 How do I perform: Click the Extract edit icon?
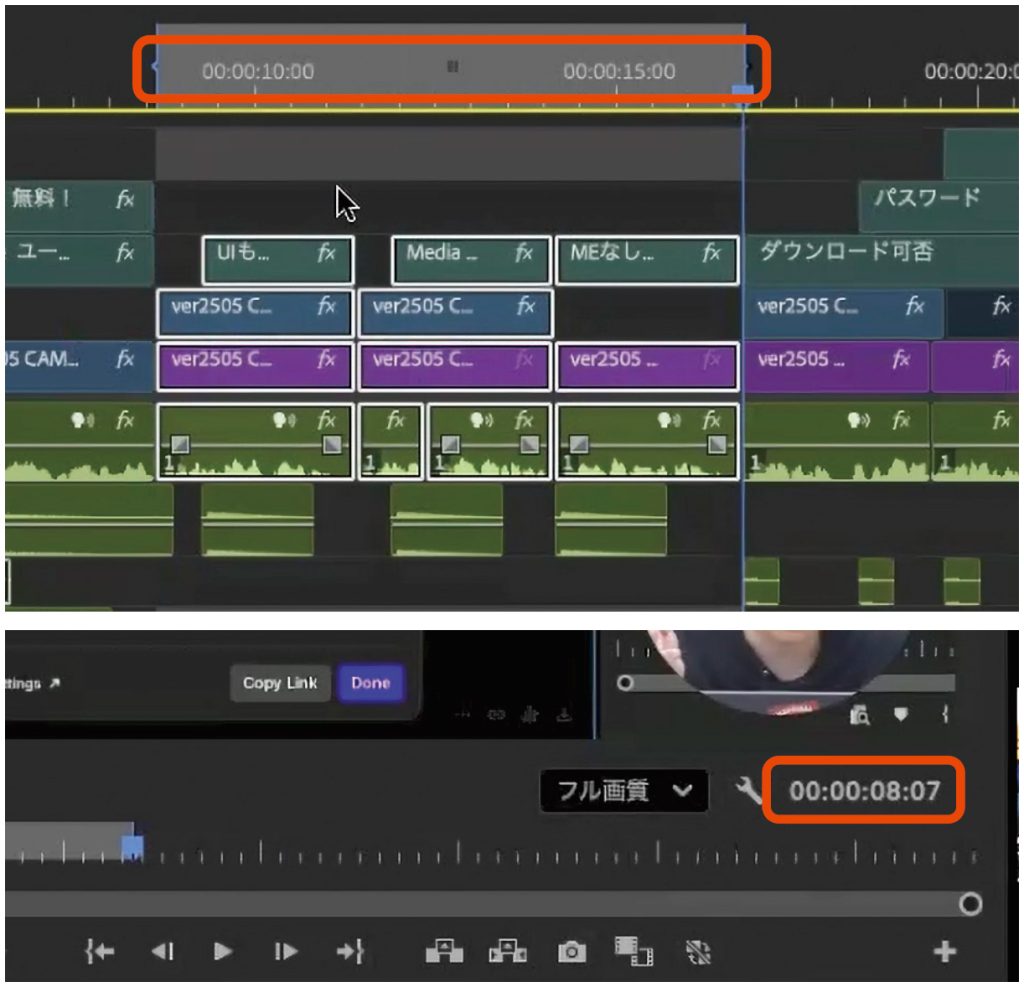tap(507, 951)
